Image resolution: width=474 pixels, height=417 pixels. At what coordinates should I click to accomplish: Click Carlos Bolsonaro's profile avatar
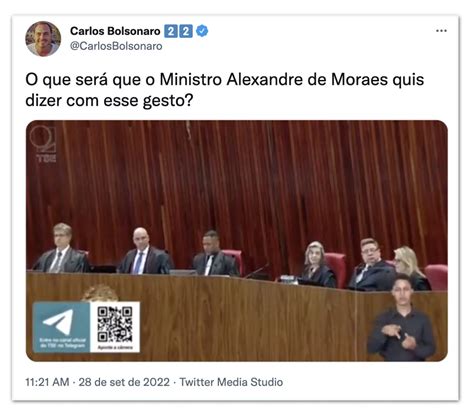tap(43, 39)
